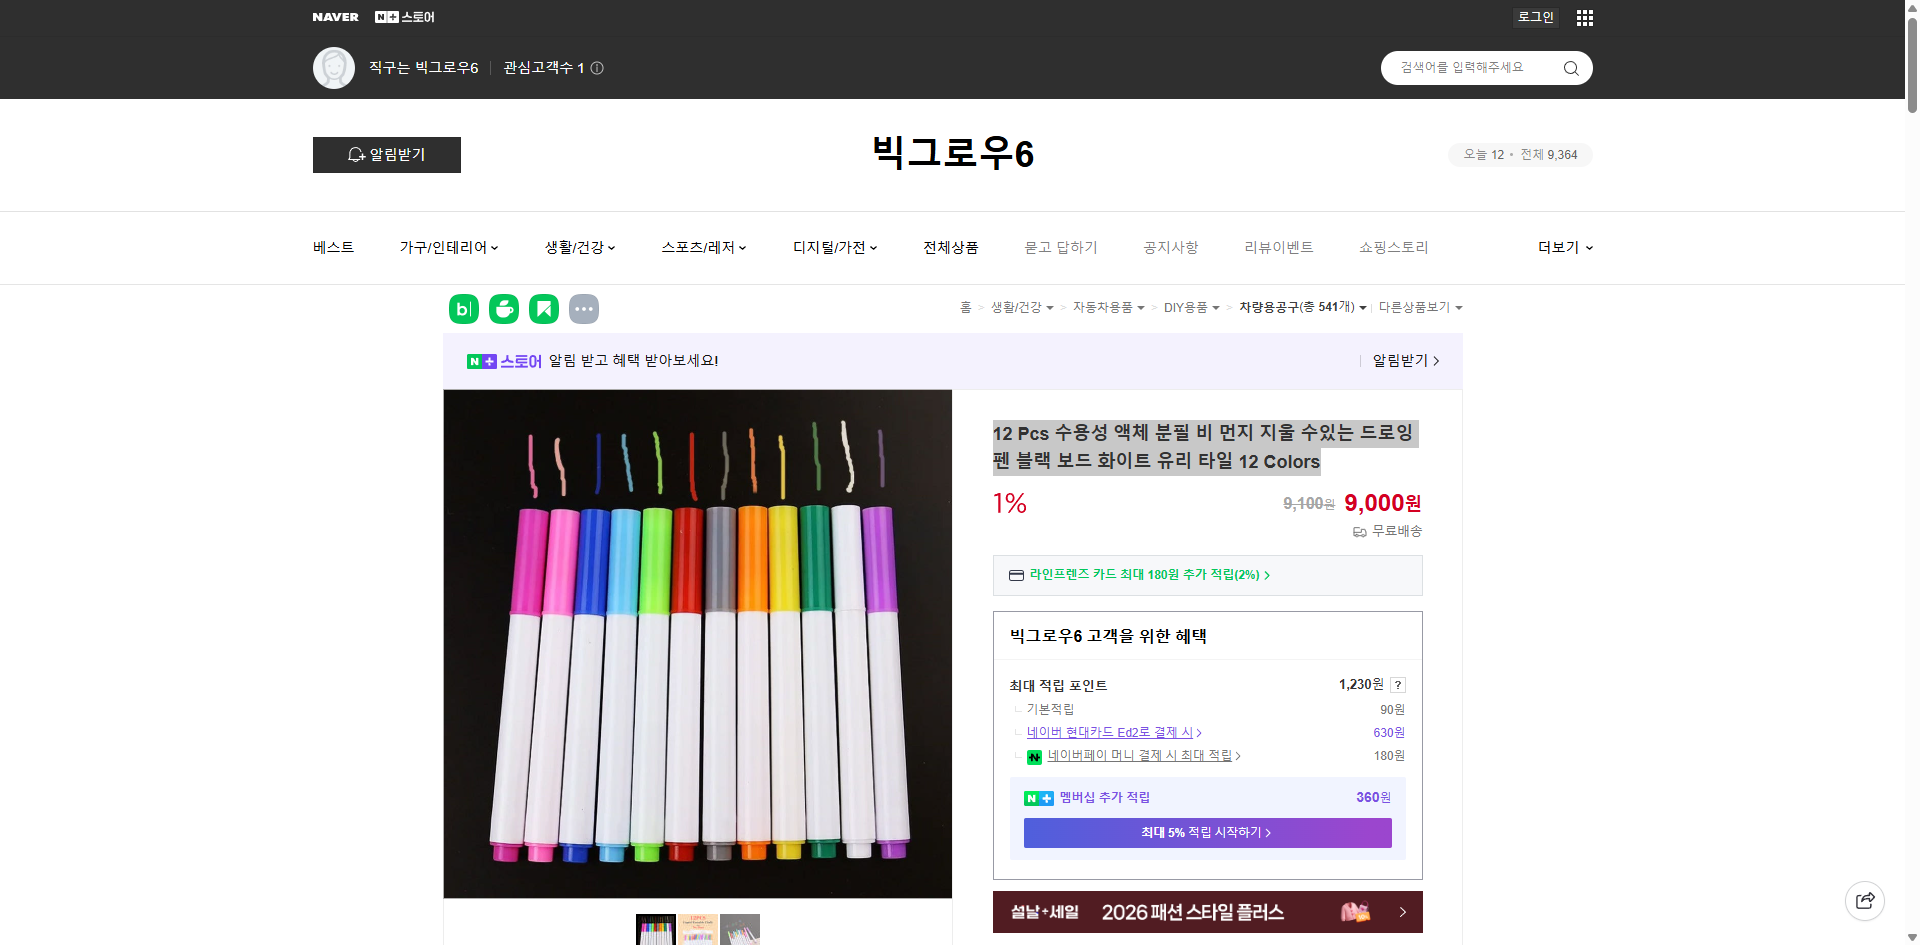Expand the 더보기 navigation dropdown
The image size is (1920, 945).
point(1564,247)
